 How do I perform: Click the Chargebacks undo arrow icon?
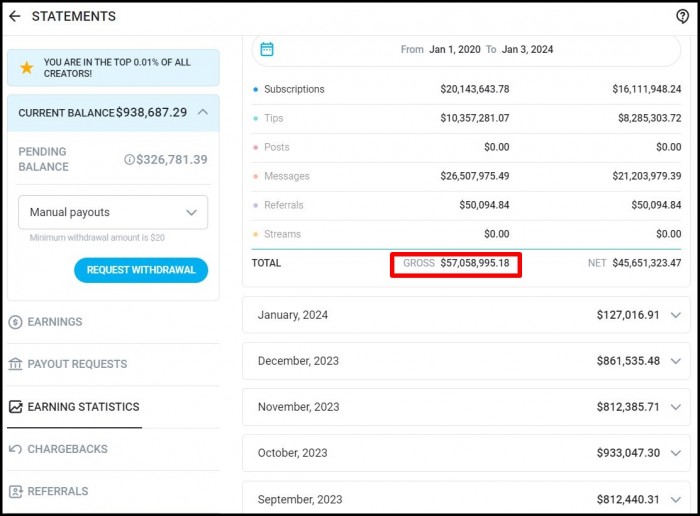(15, 449)
